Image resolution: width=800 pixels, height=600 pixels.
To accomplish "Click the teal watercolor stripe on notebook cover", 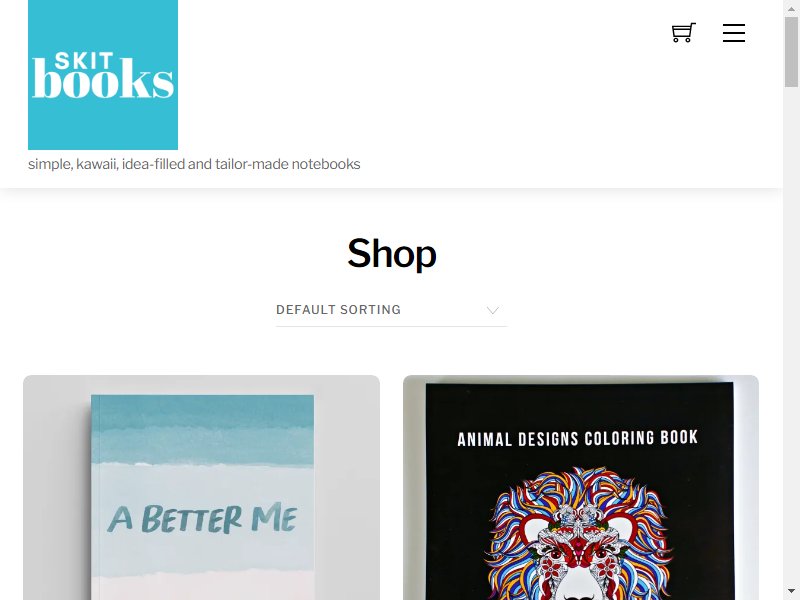I will click(203, 429).
